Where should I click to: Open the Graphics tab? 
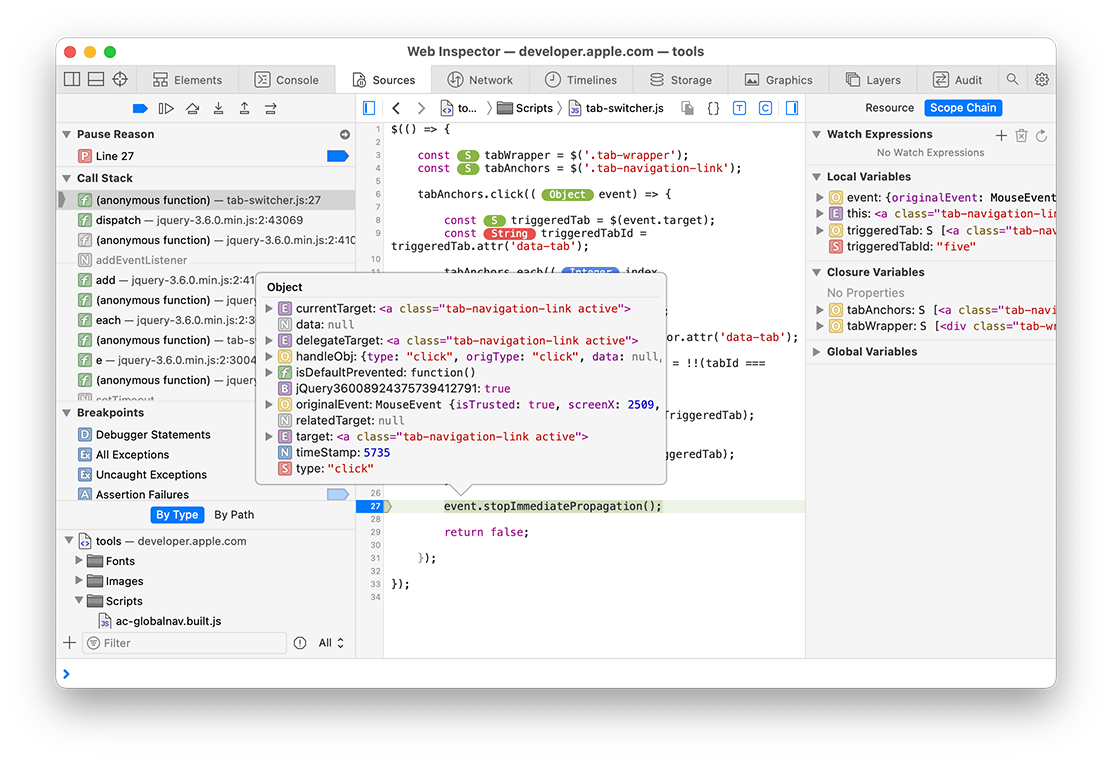click(x=779, y=79)
